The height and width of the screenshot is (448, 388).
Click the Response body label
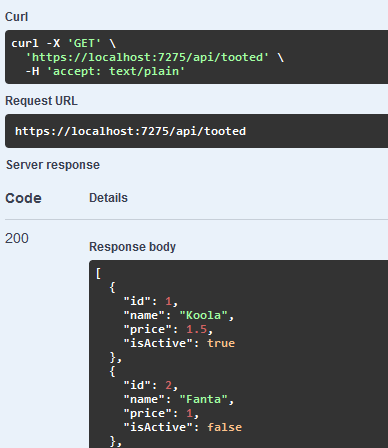(x=132, y=247)
